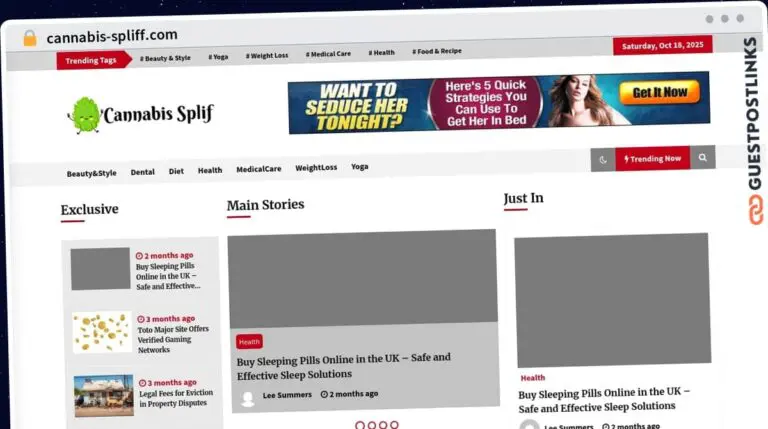Select the fourth carousel dot under Main Stories
The height and width of the screenshot is (429, 768).
point(394,425)
